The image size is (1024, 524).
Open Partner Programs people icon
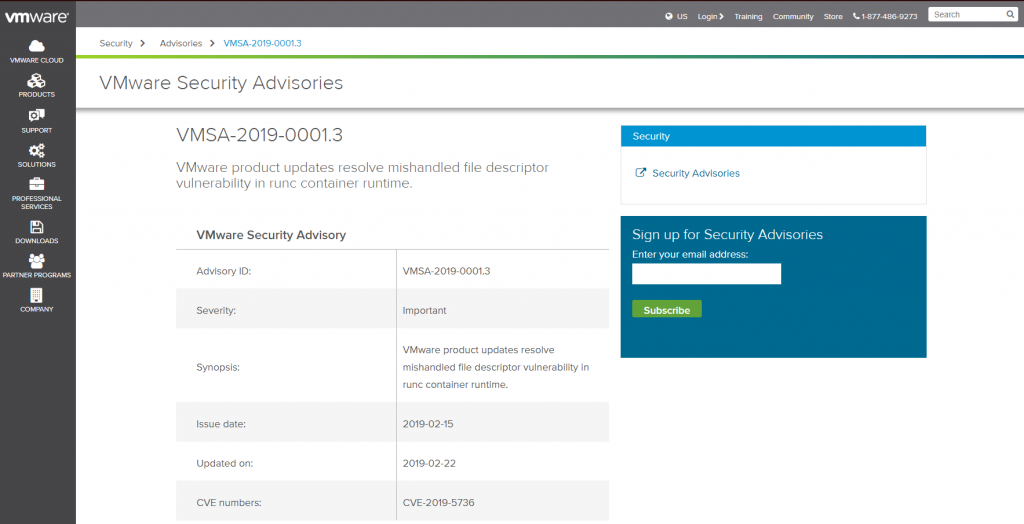tap(37, 261)
